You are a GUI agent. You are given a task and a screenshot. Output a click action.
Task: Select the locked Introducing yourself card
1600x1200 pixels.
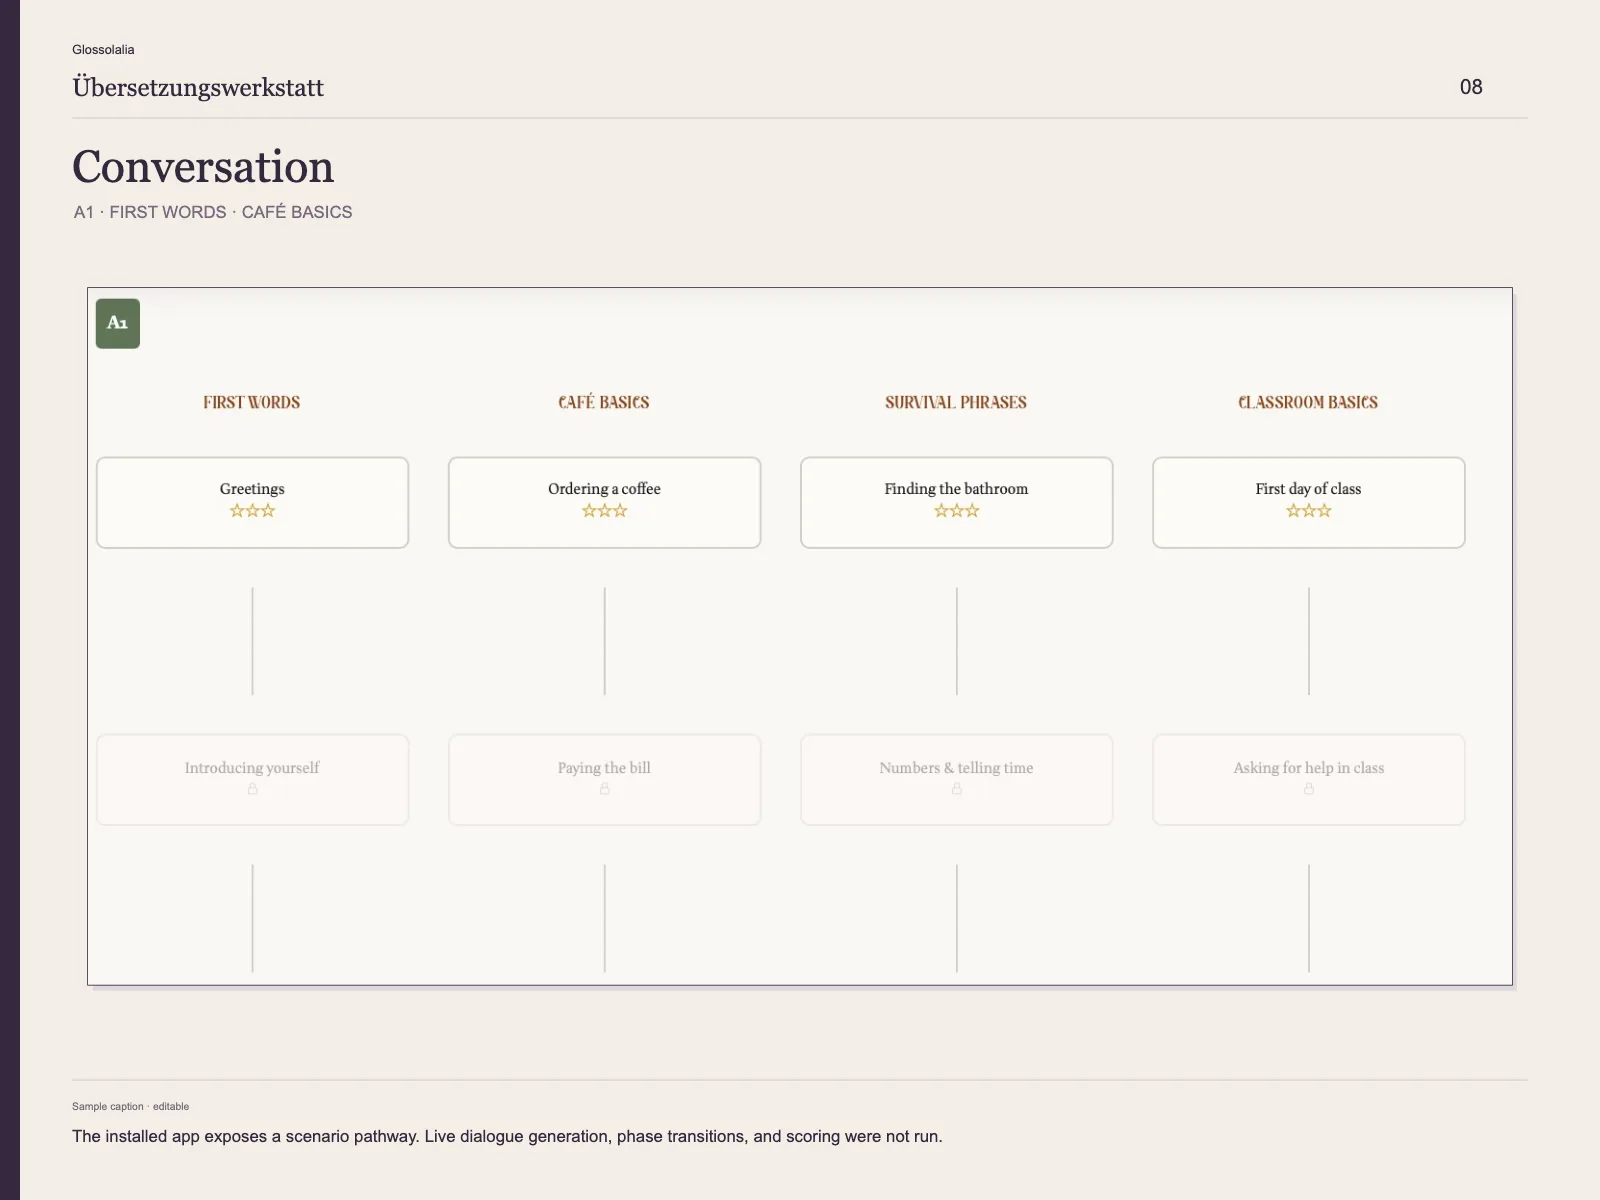pyautogui.click(x=252, y=780)
